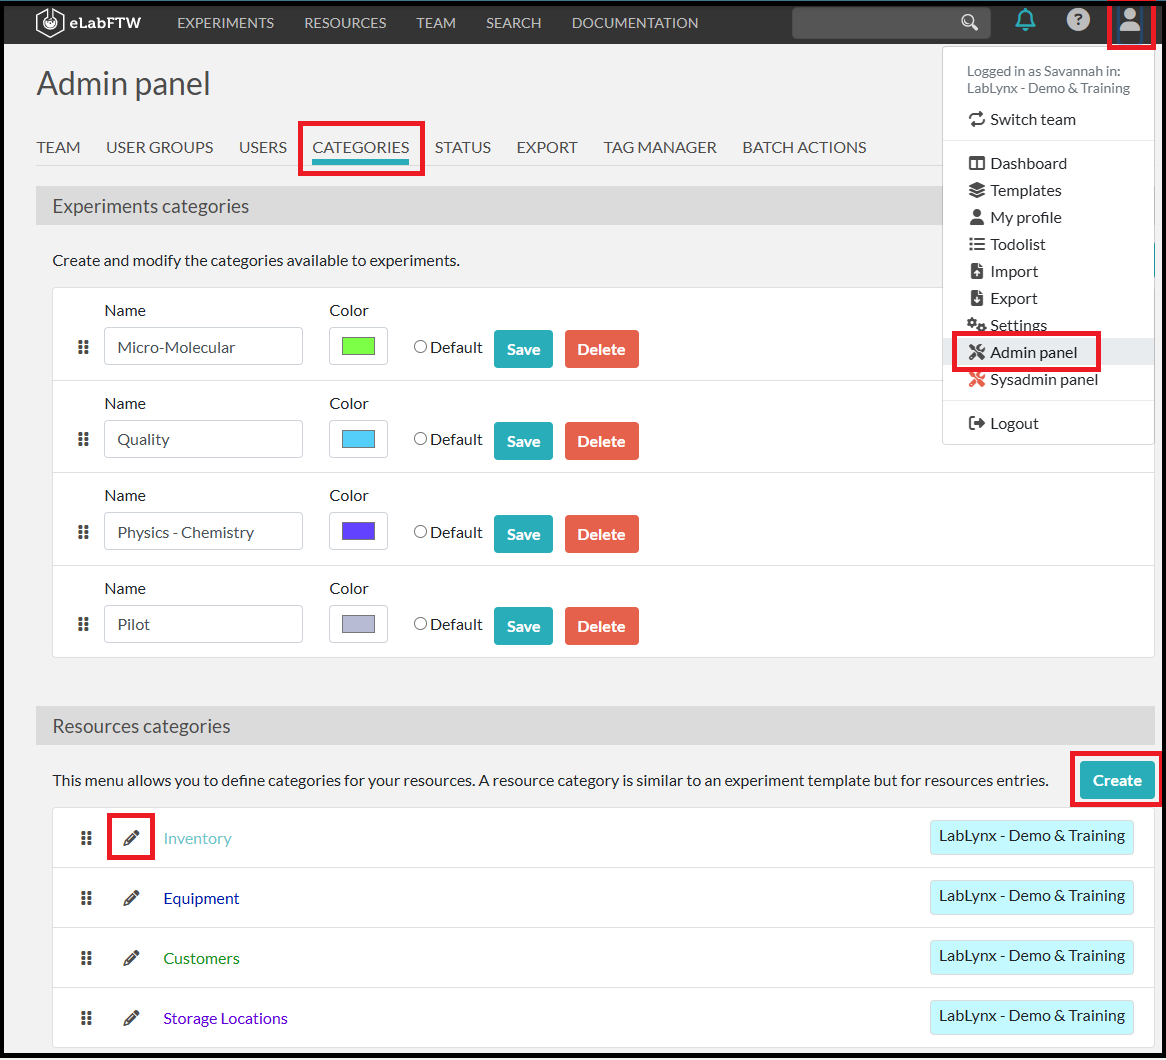Screen dimensions: 1166x1060
Task: Open the green color swatch for Micro-Molecular
Action: click(x=358, y=346)
